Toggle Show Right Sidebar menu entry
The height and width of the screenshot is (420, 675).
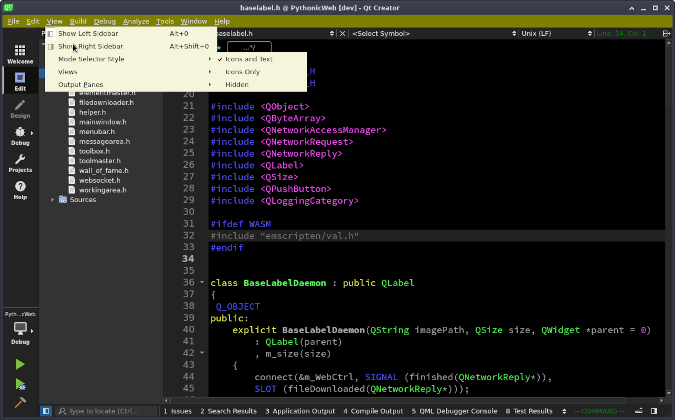click(90, 46)
